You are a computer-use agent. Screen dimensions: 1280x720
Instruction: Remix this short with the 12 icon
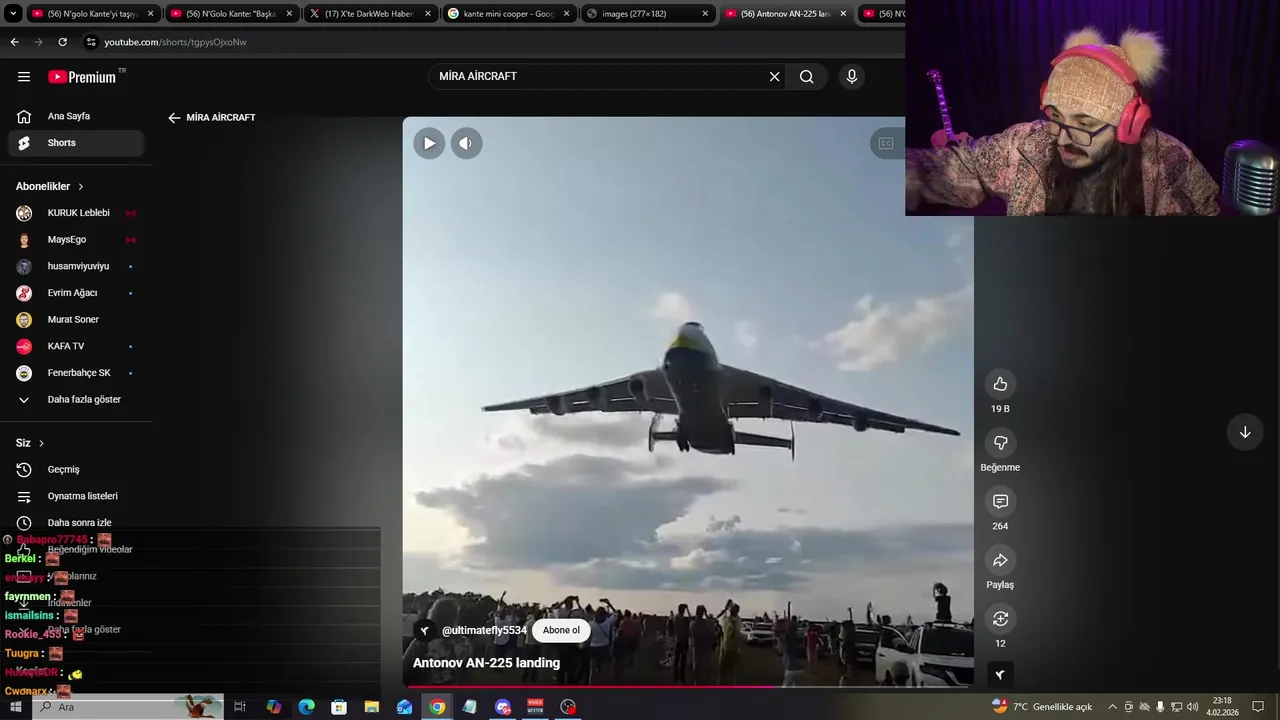point(1000,618)
